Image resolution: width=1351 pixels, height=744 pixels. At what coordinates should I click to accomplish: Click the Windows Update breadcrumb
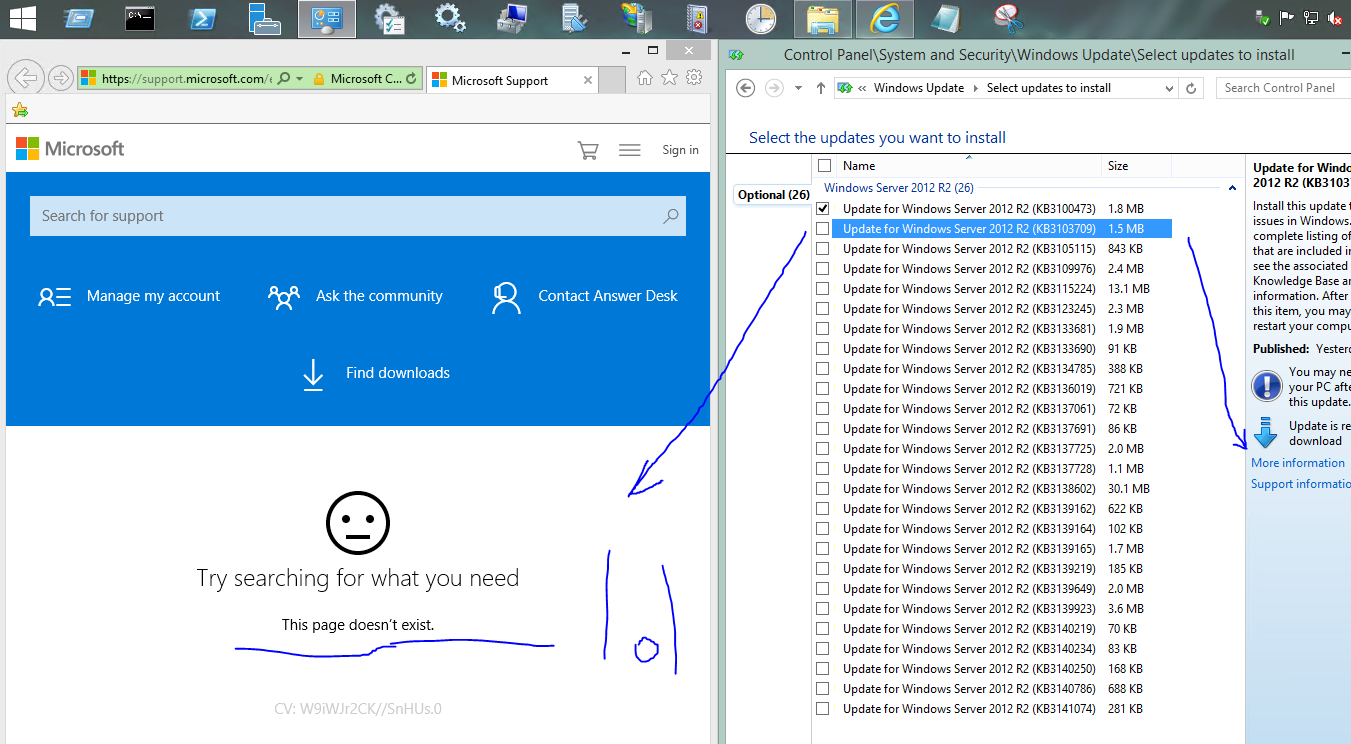[x=919, y=88]
